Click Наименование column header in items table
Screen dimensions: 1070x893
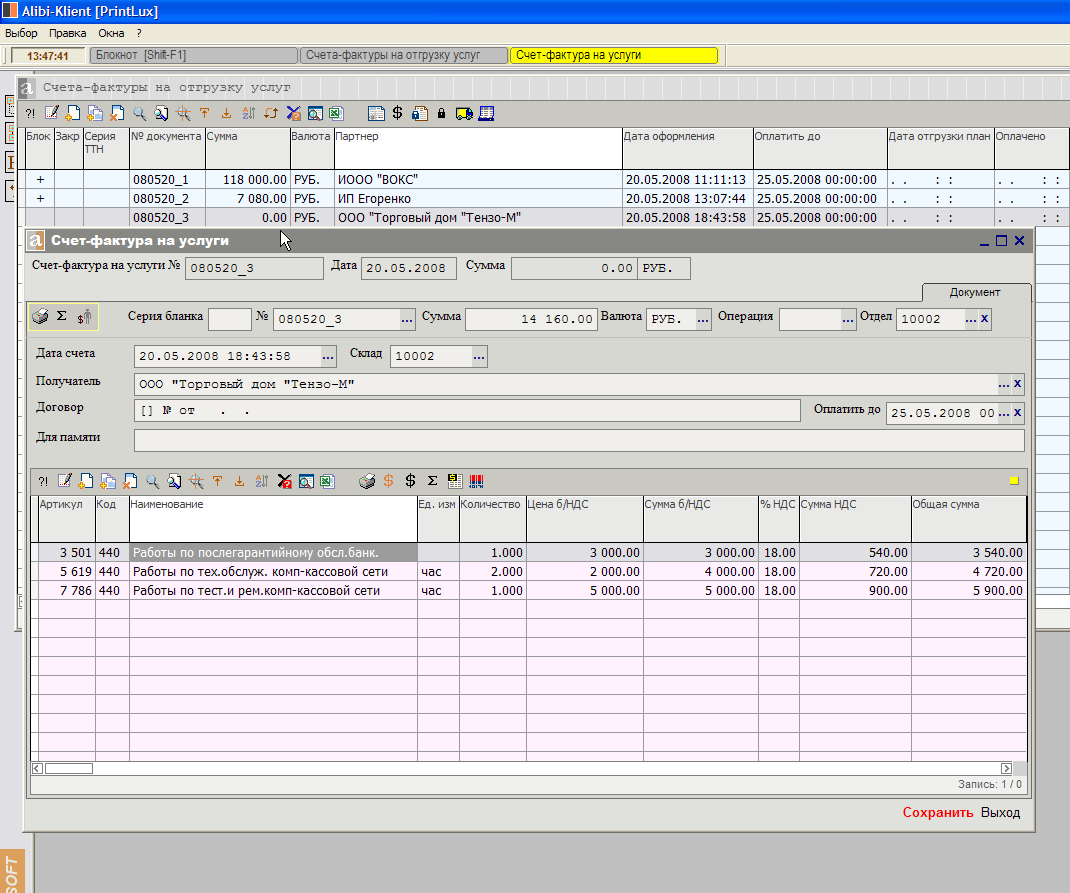(273, 519)
